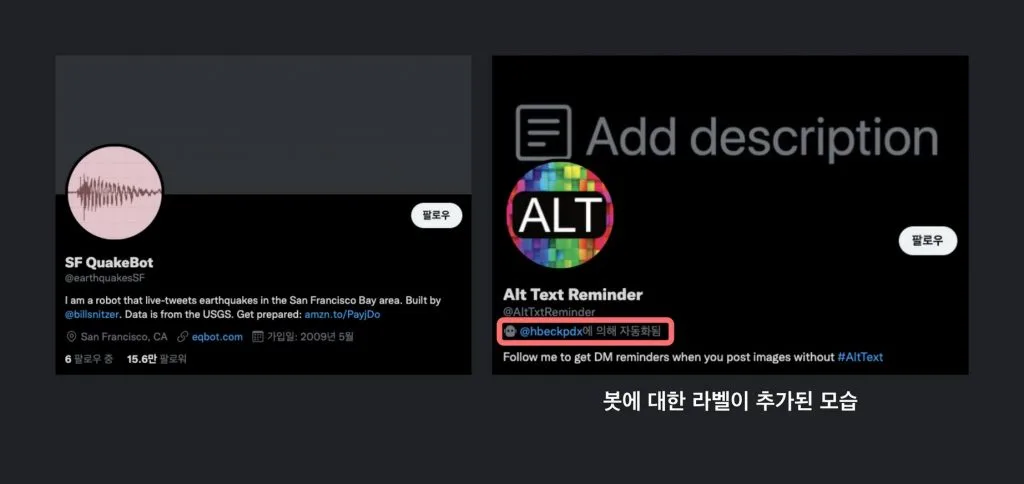Open the @hbeckpdx profile link
The image size is (1024, 484).
pos(551,332)
